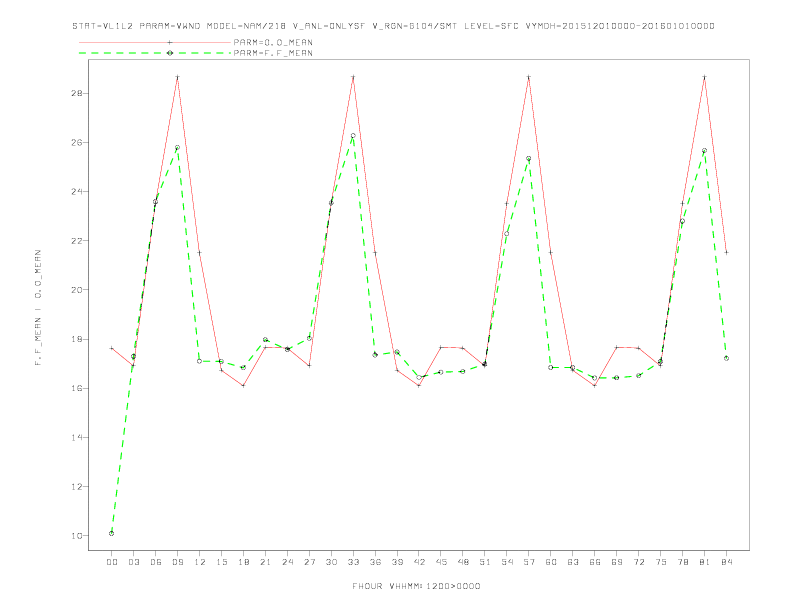Click x-axis tick label 30
Screen dimensions: 792x612
pyautogui.click(x=331, y=562)
